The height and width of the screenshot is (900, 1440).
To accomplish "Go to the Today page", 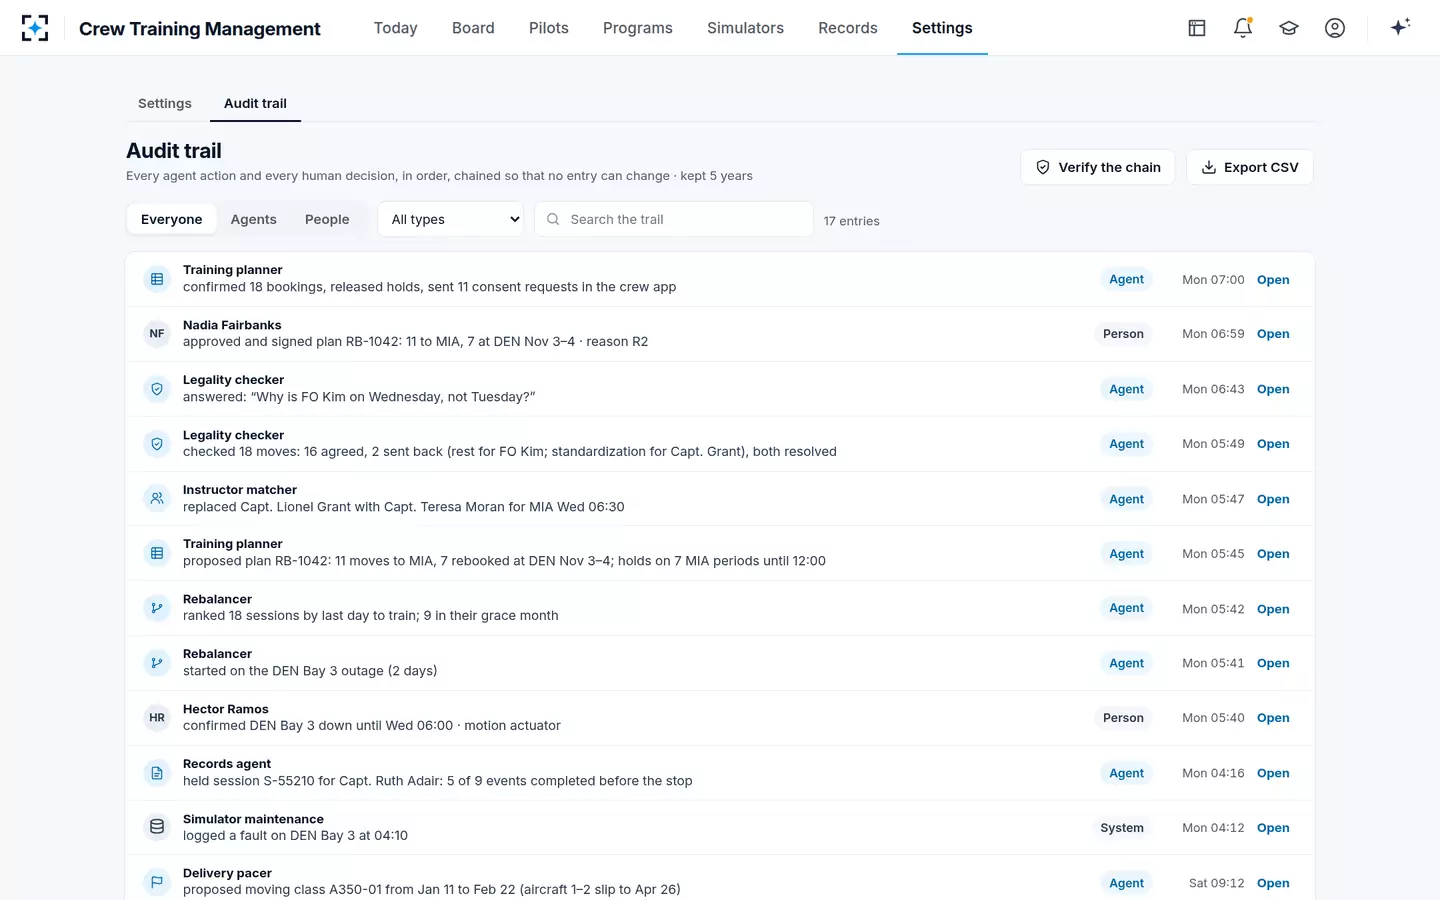I will coord(396,28).
